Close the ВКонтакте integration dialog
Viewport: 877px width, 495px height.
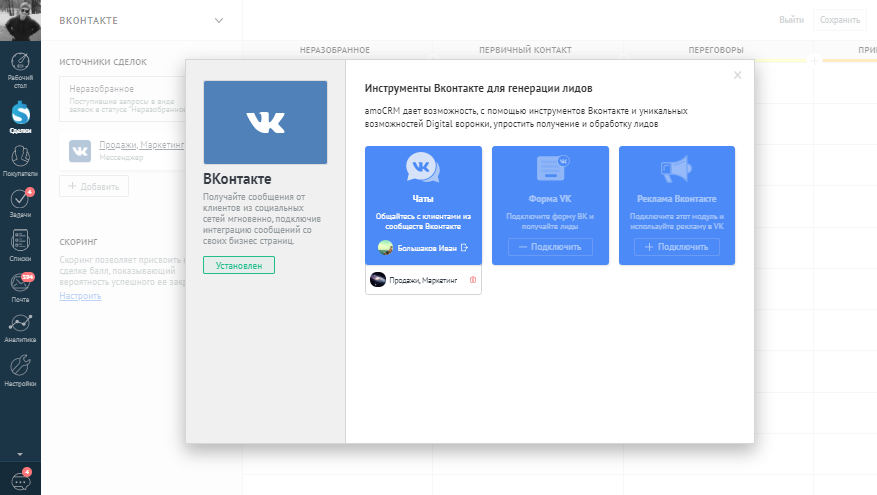pyautogui.click(x=737, y=75)
